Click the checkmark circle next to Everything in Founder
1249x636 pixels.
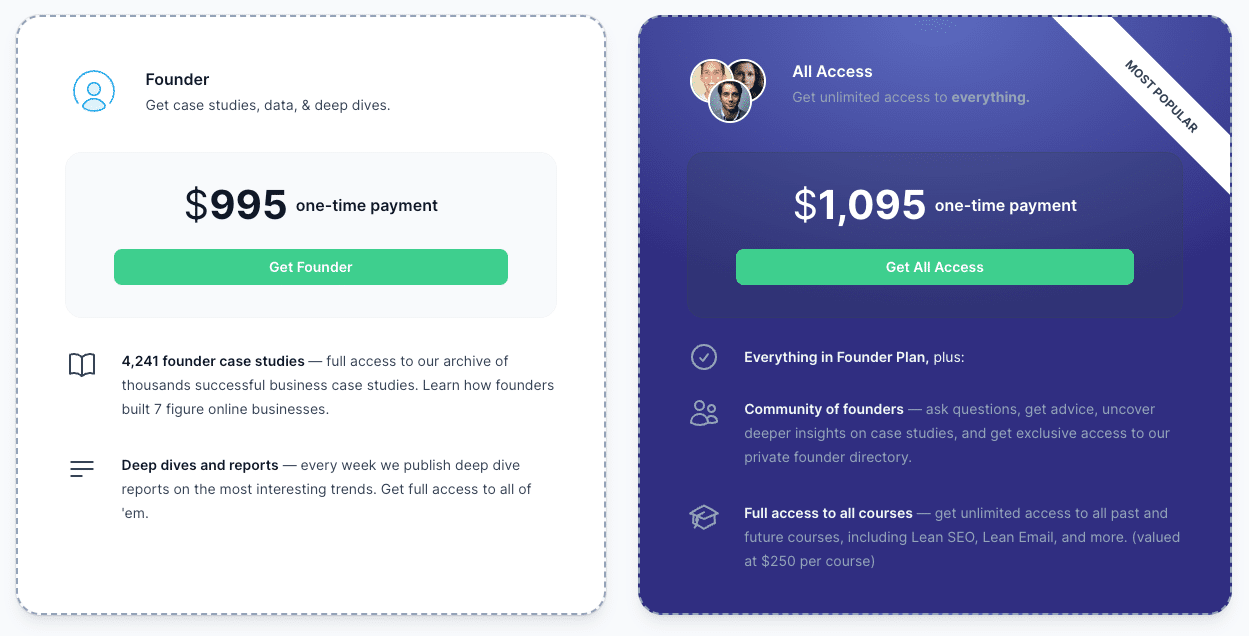(704, 356)
